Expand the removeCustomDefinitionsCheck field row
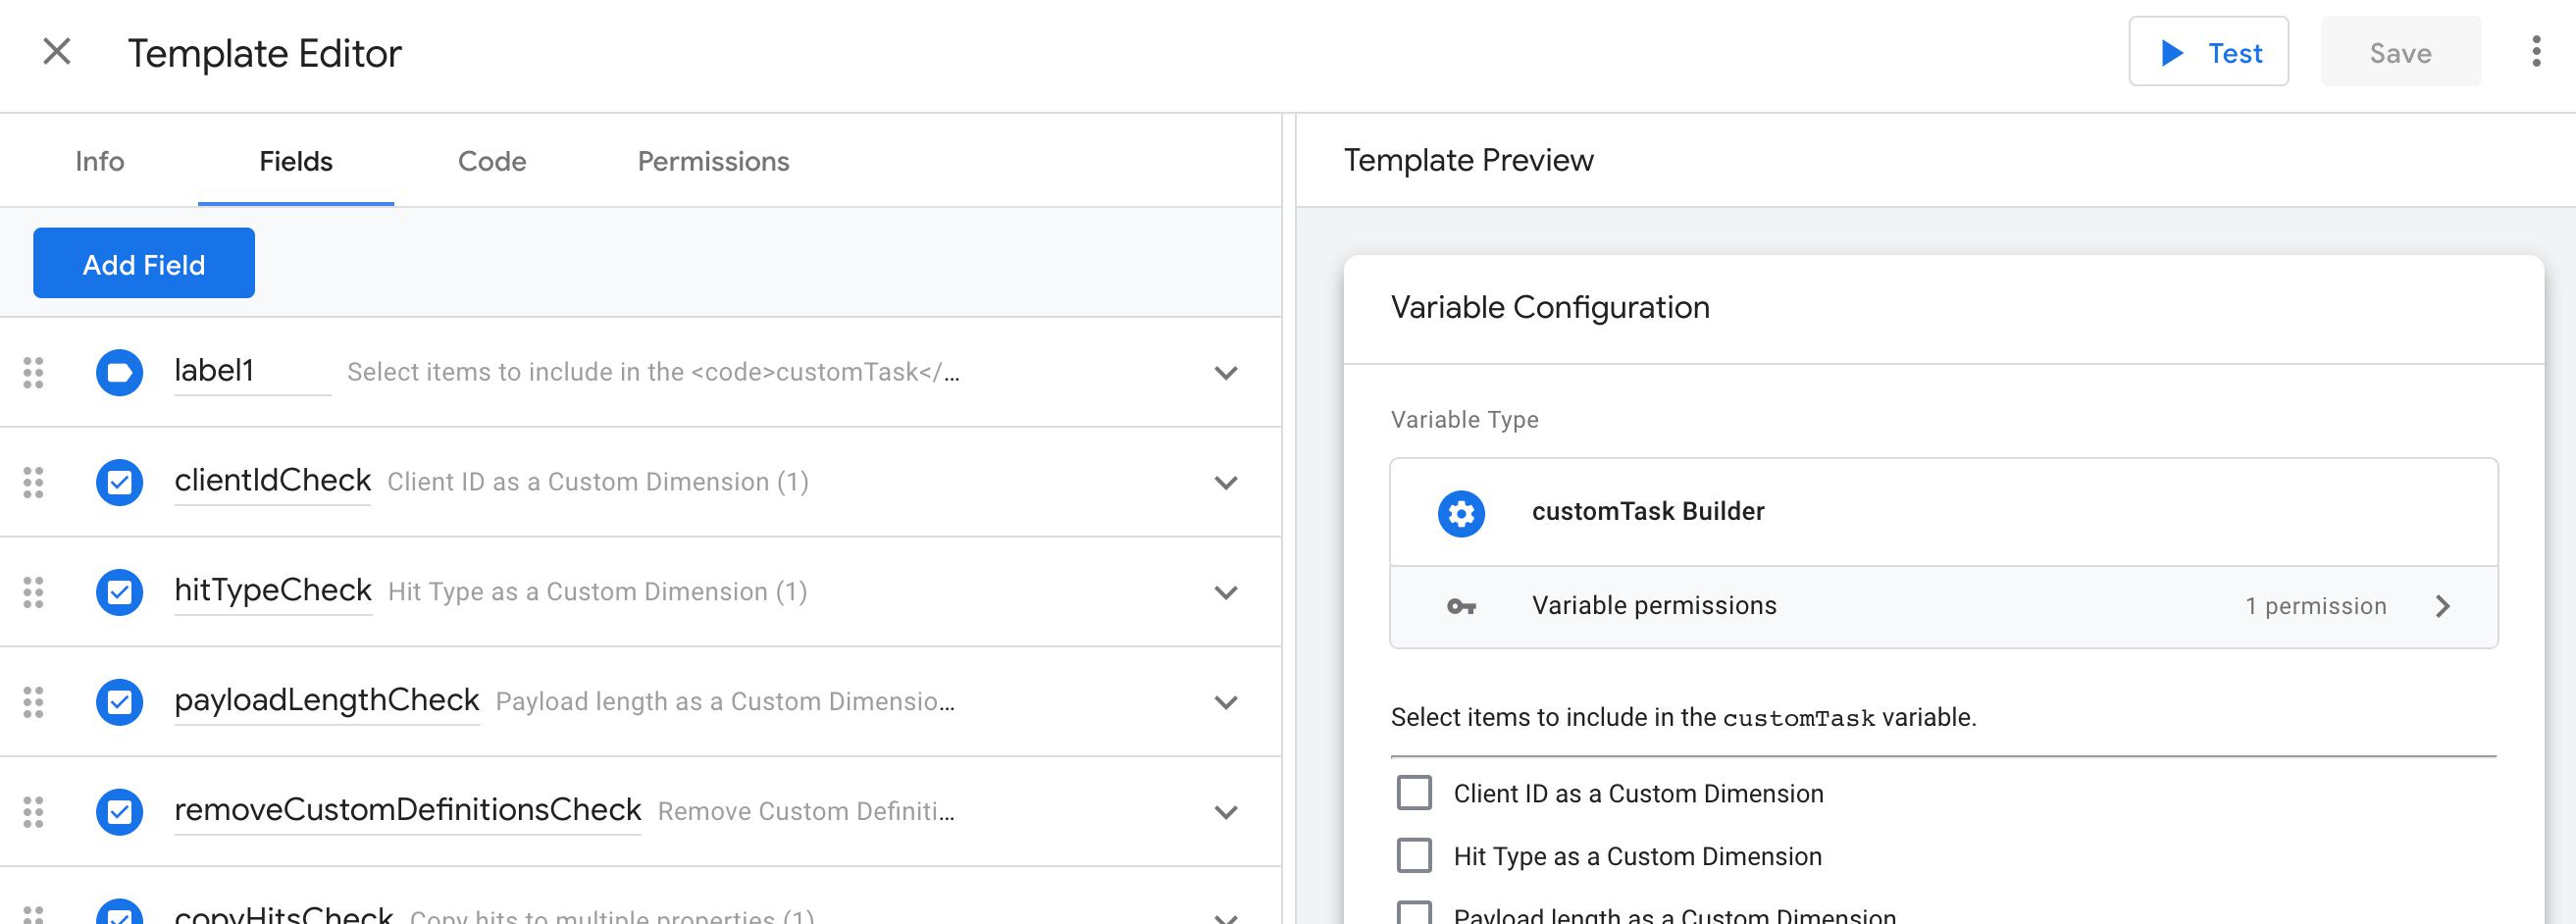Viewport: 2576px width, 924px height. click(x=1226, y=812)
